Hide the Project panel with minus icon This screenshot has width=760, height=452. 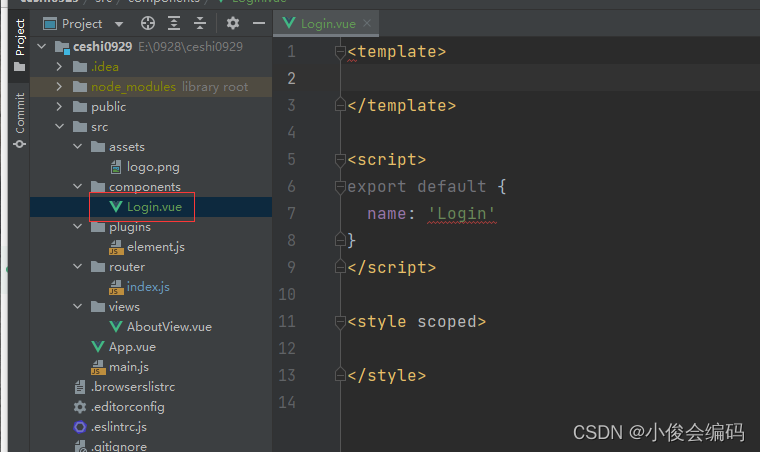(259, 23)
